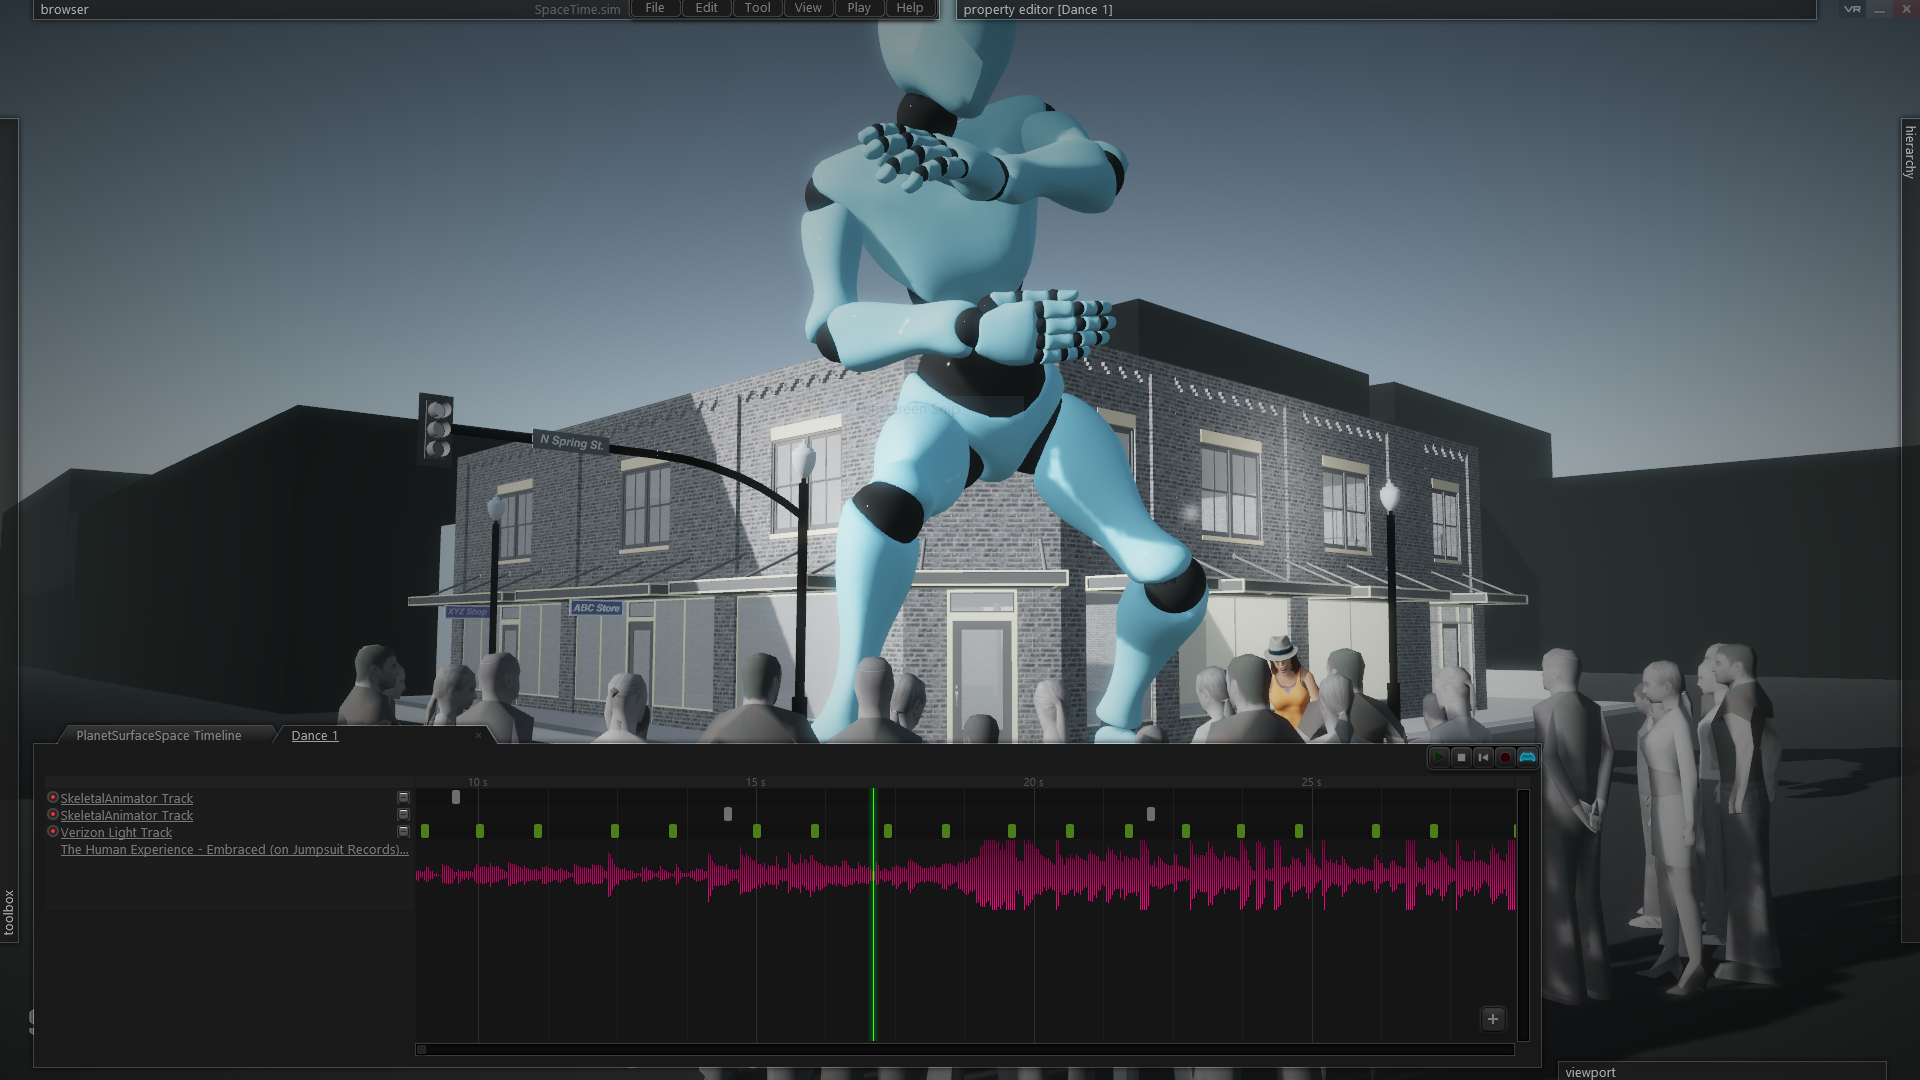Click the red record button in timeline
Viewport: 1920px width, 1080px height.
1505,758
